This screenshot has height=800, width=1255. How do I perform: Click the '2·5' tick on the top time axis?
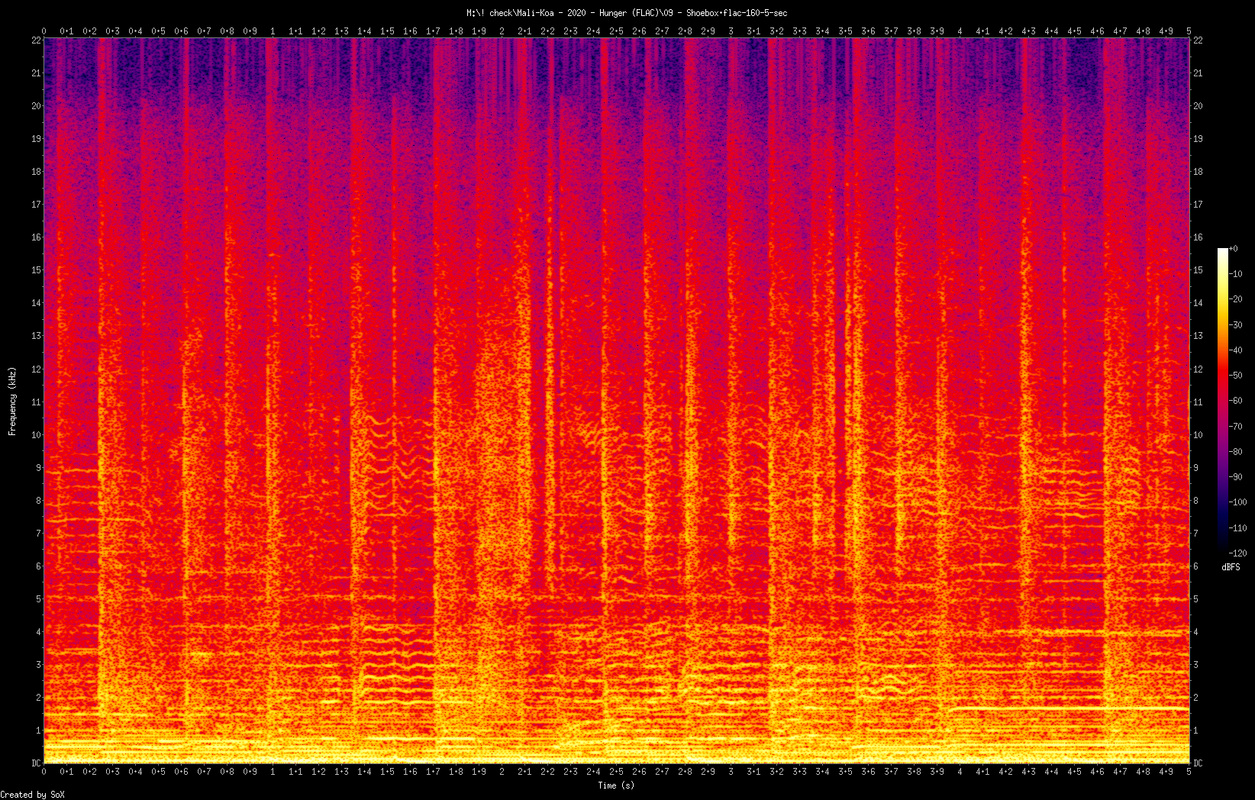[x=616, y=31]
